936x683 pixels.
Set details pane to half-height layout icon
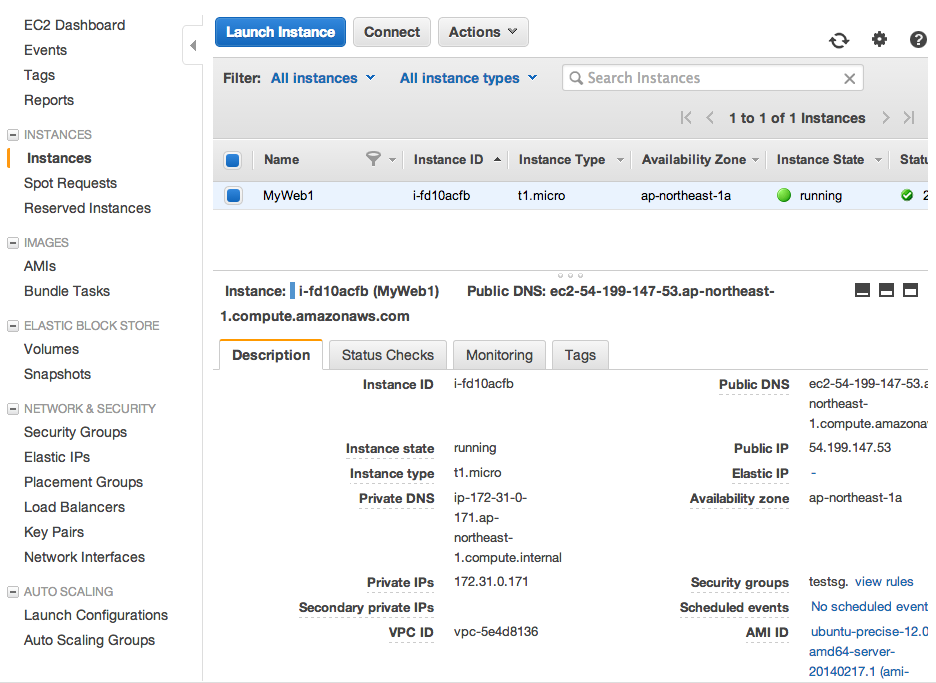886,290
